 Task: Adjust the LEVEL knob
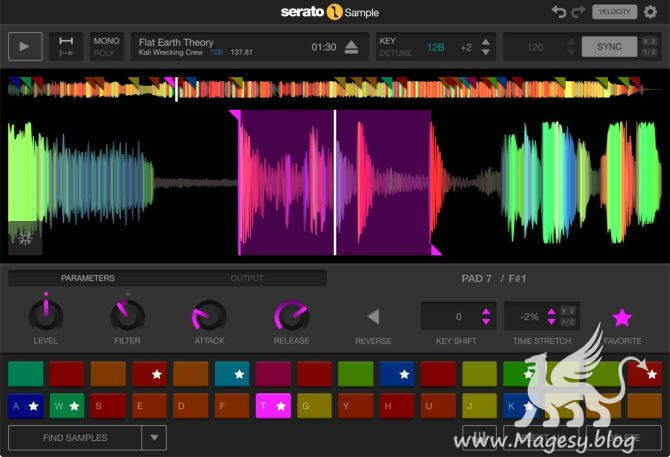click(46, 315)
